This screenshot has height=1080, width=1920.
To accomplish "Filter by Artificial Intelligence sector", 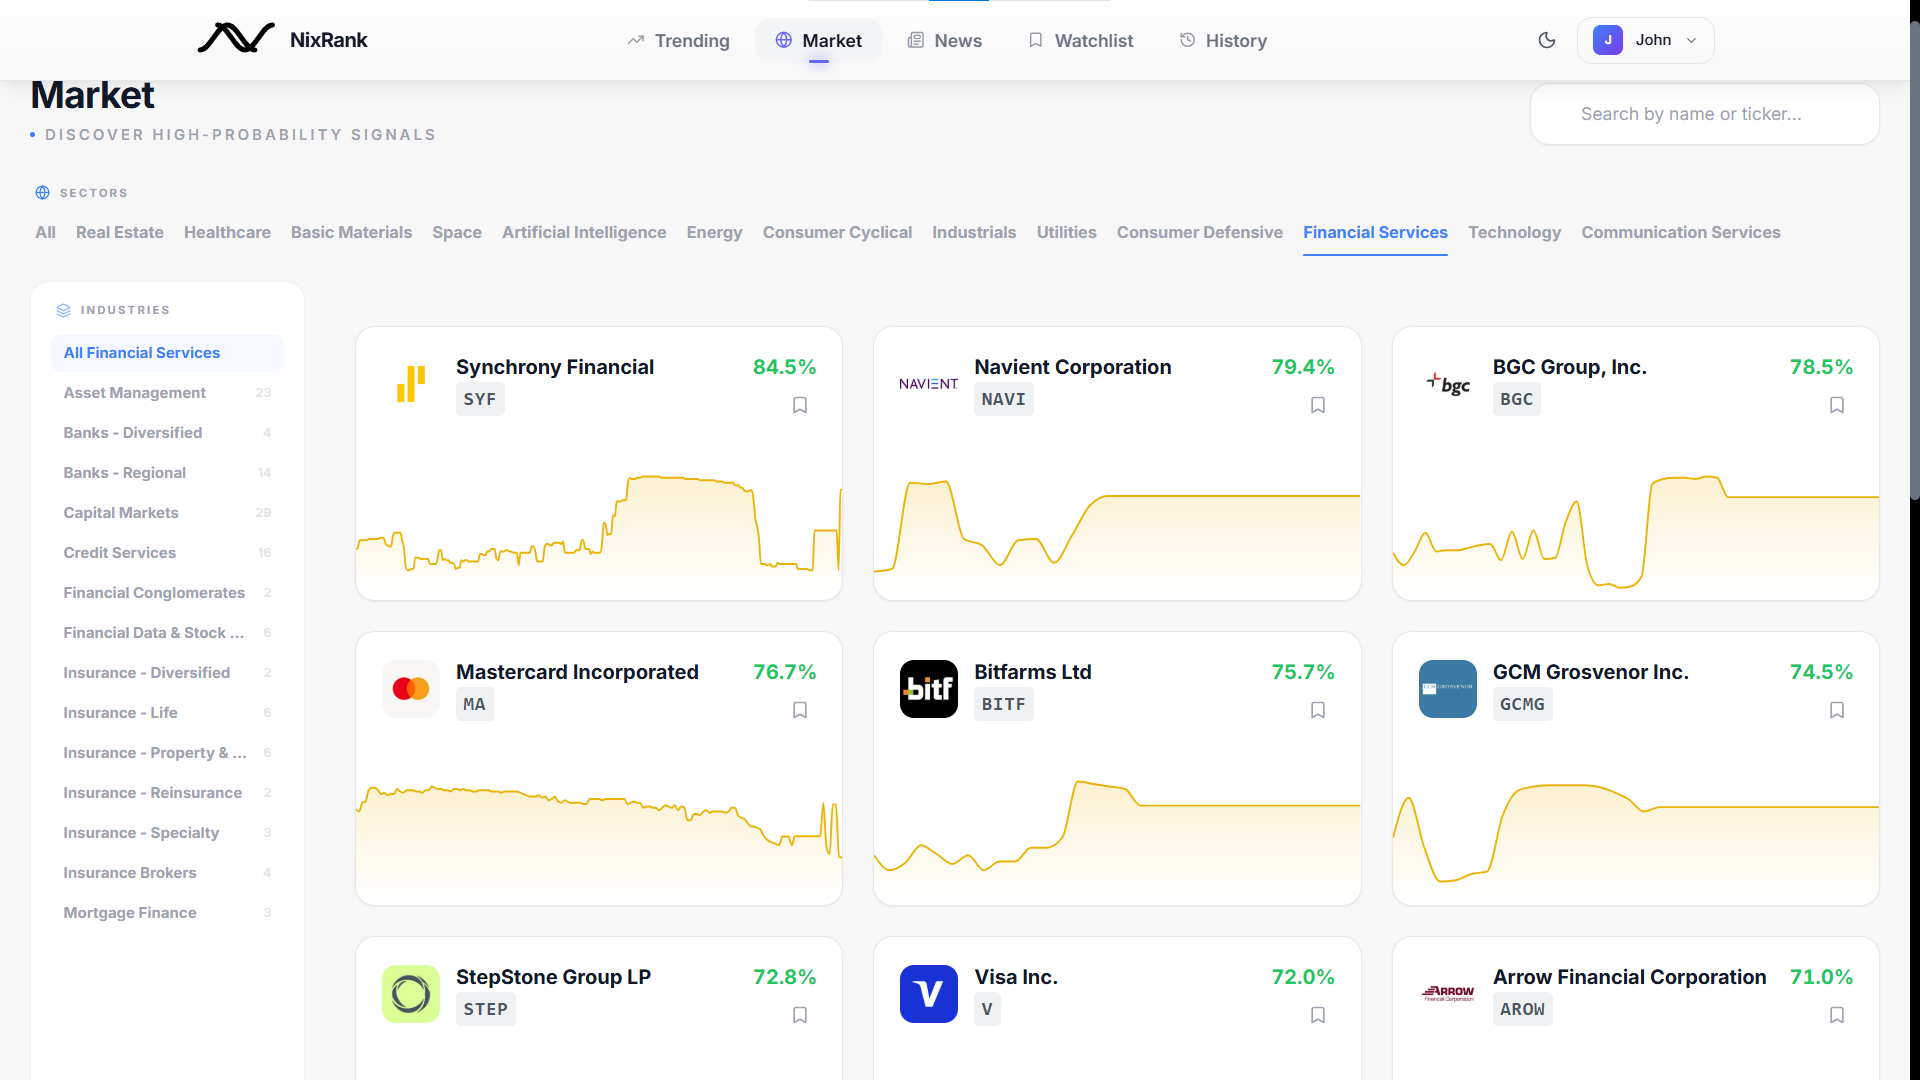I will (584, 232).
